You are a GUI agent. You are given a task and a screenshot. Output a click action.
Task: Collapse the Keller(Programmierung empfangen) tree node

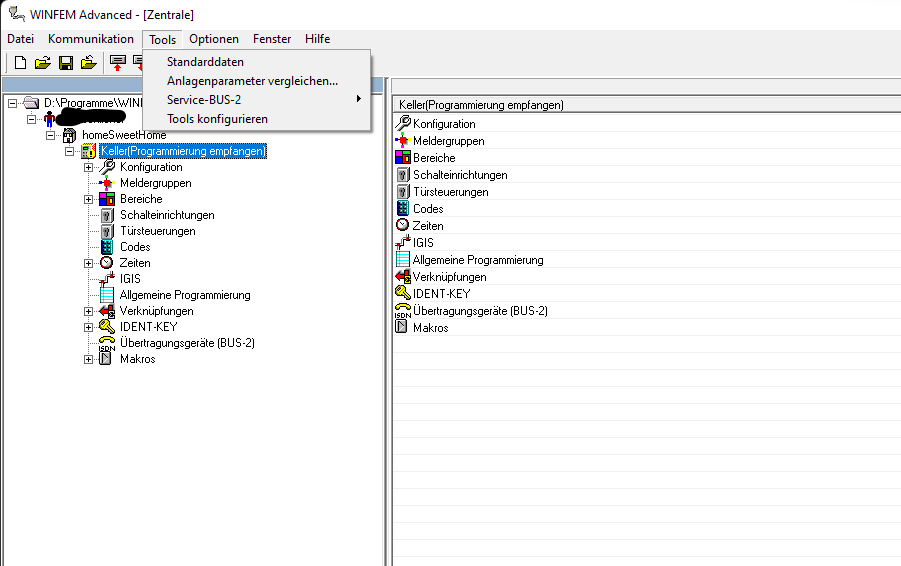(69, 151)
